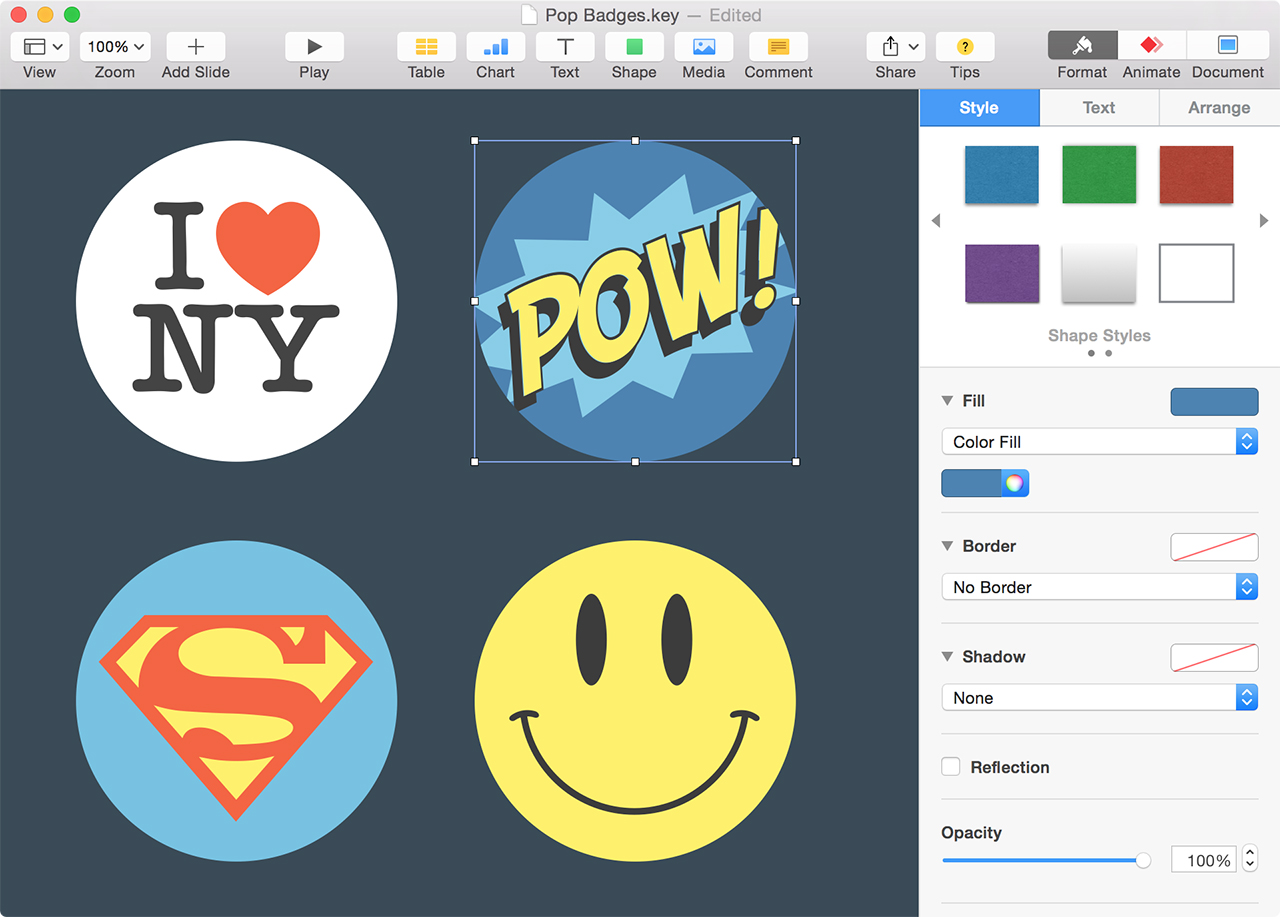This screenshot has height=917, width=1280.
Task: Open the color wheel picker
Action: tap(1015, 484)
